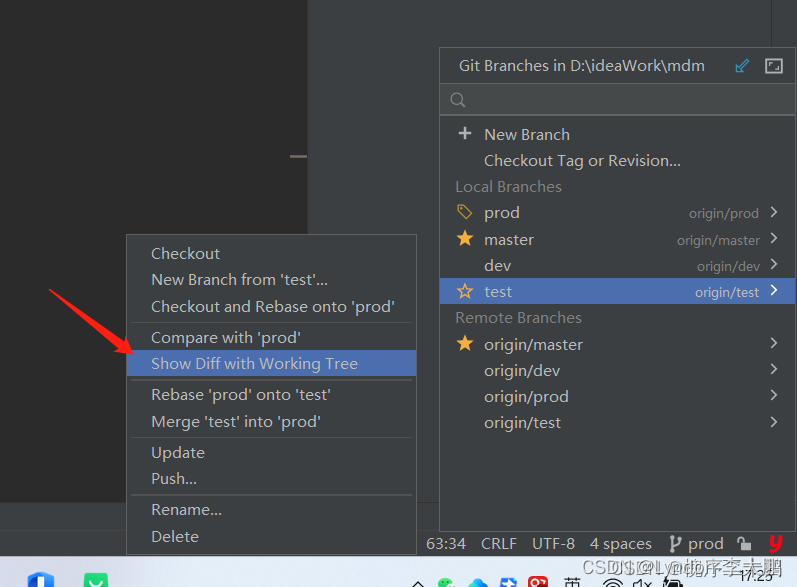Click origin/test tracking label on test row

[x=727, y=292]
